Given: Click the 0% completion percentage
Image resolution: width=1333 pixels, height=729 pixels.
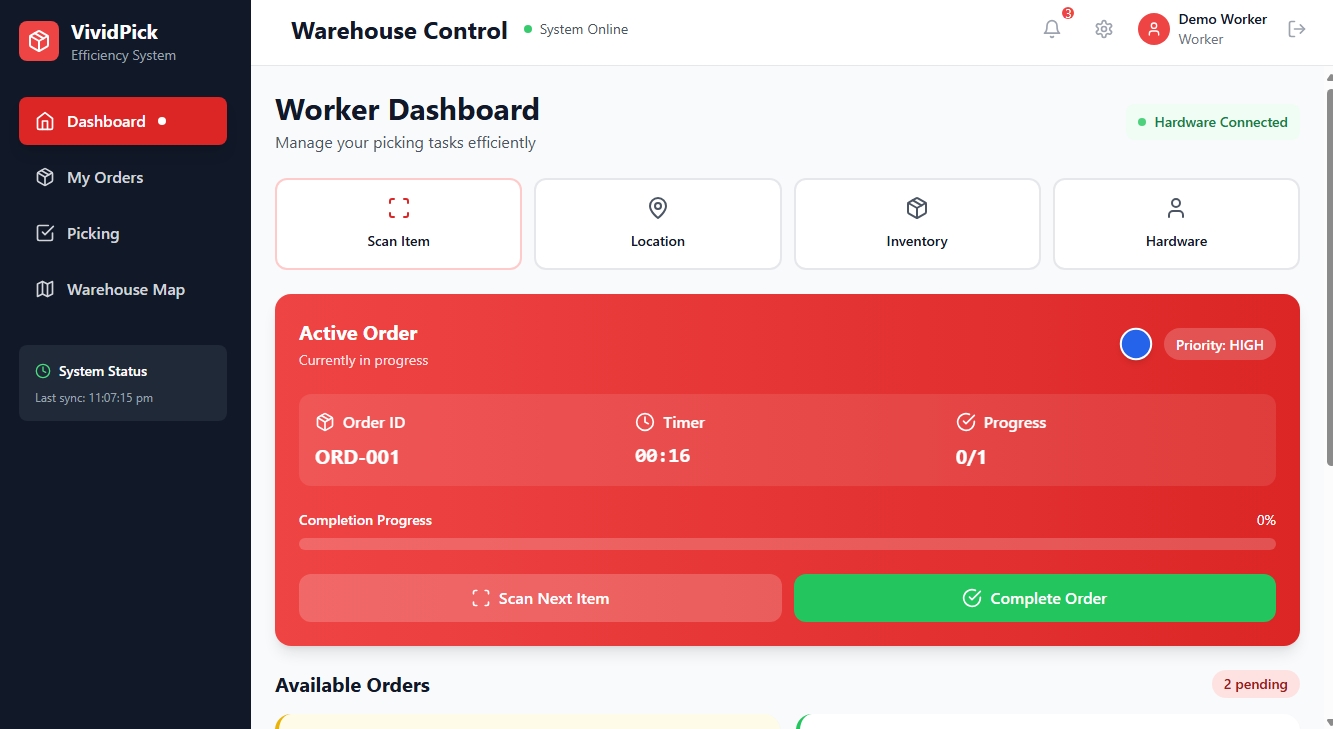Looking at the screenshot, I should (x=1266, y=520).
